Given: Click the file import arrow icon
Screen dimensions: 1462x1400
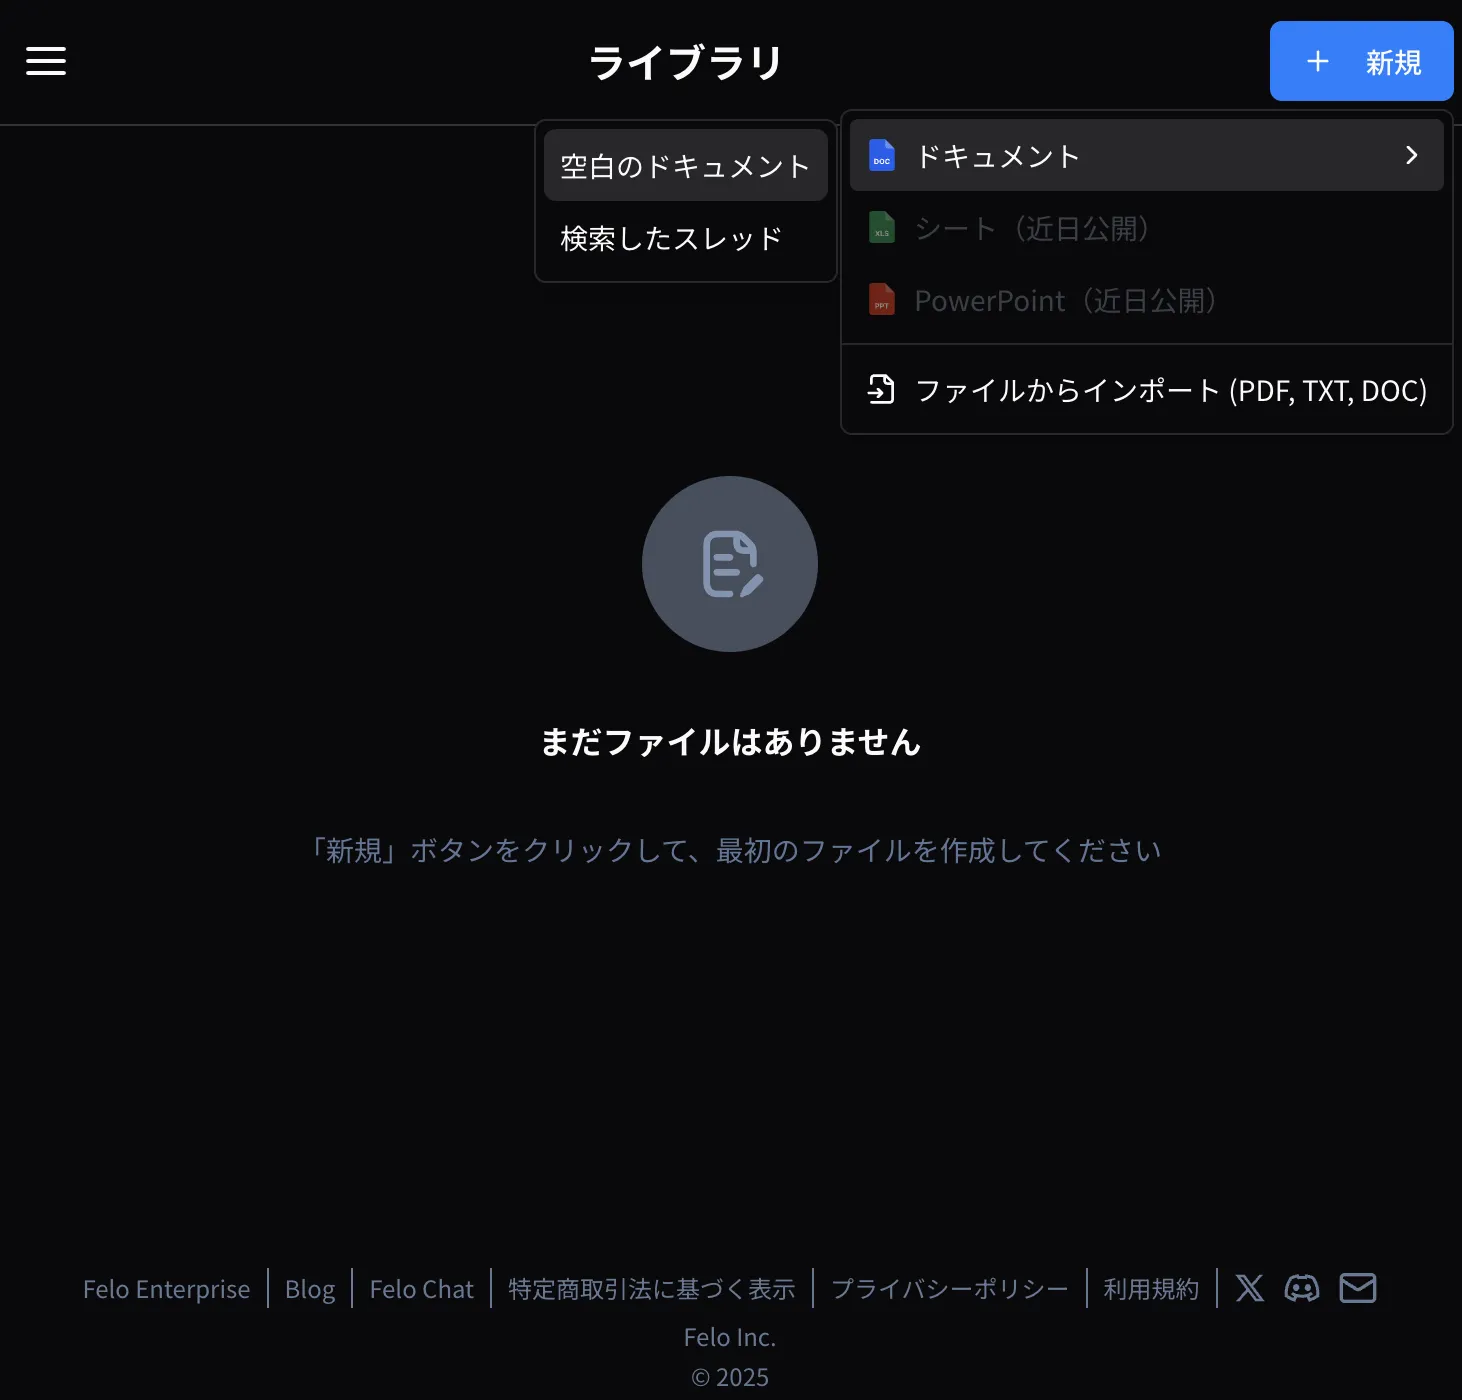Looking at the screenshot, I should pyautogui.click(x=881, y=389).
